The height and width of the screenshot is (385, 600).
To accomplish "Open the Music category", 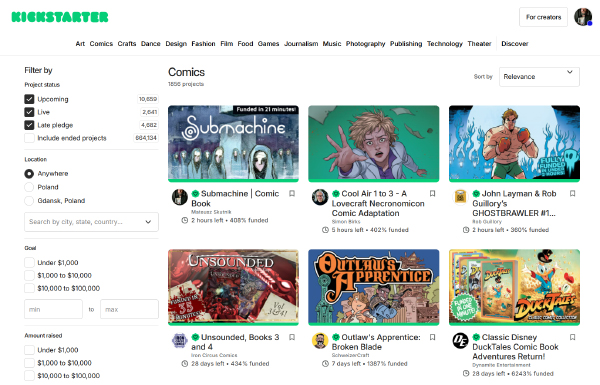I will [x=332, y=44].
